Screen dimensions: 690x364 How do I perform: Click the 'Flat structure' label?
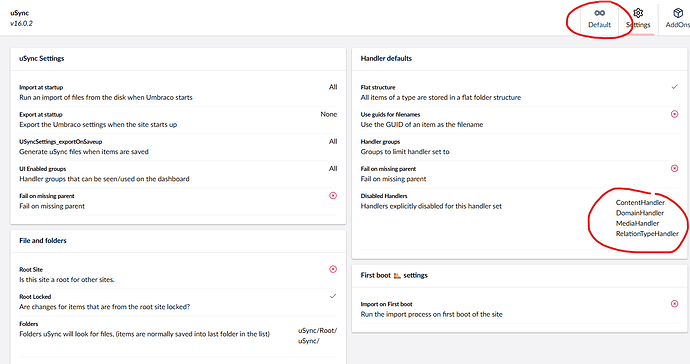click(378, 87)
